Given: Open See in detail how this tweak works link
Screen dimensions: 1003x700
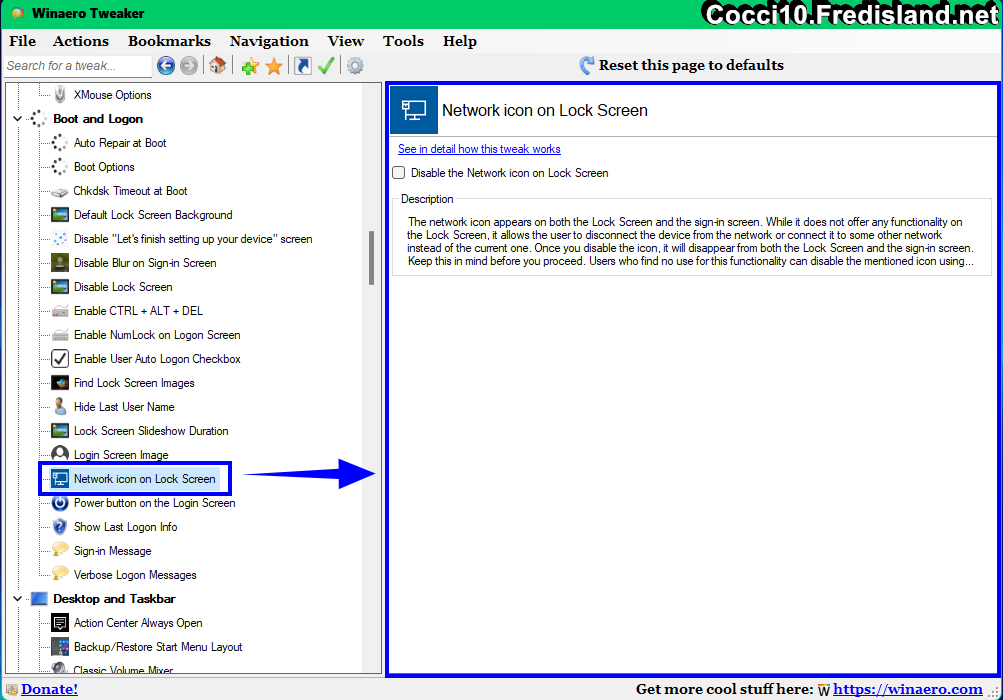Looking at the screenshot, I should pyautogui.click(x=479, y=149).
